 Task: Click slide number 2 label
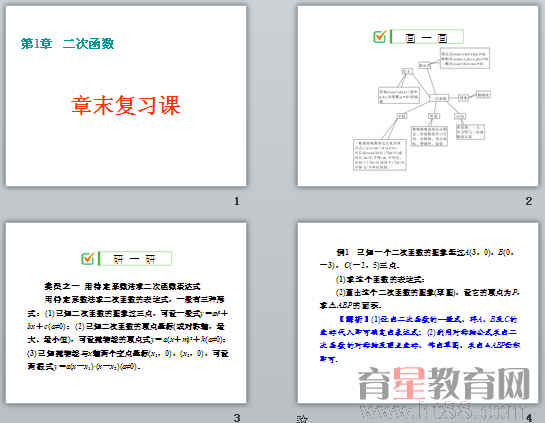(529, 201)
